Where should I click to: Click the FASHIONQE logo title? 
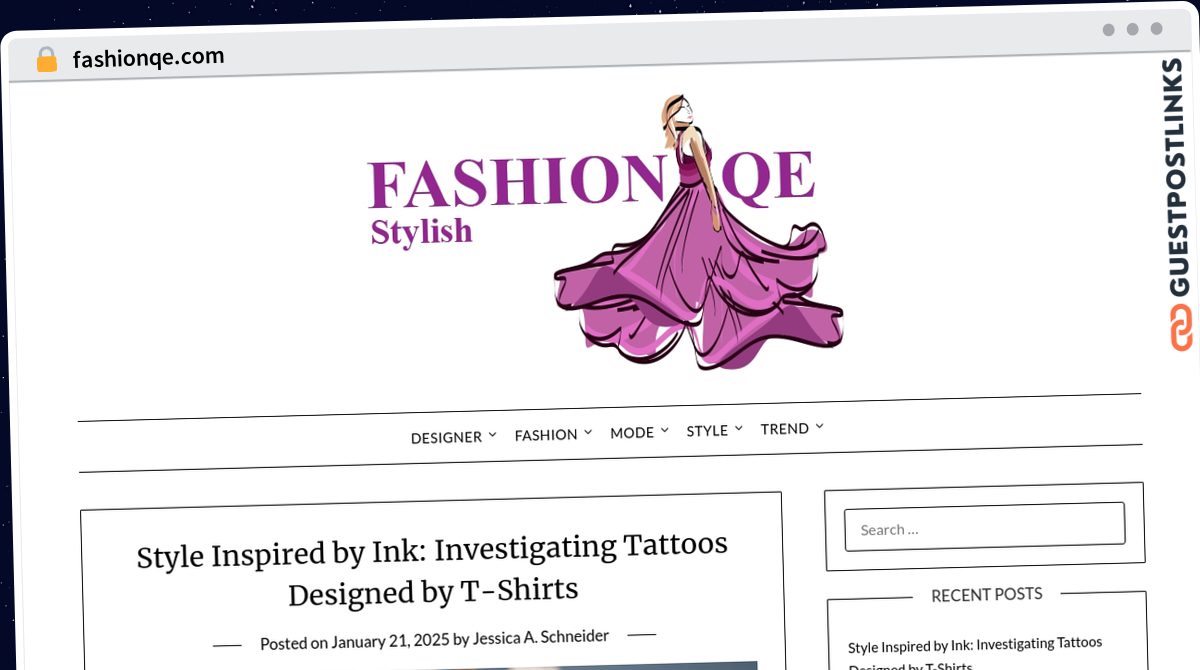(x=592, y=180)
